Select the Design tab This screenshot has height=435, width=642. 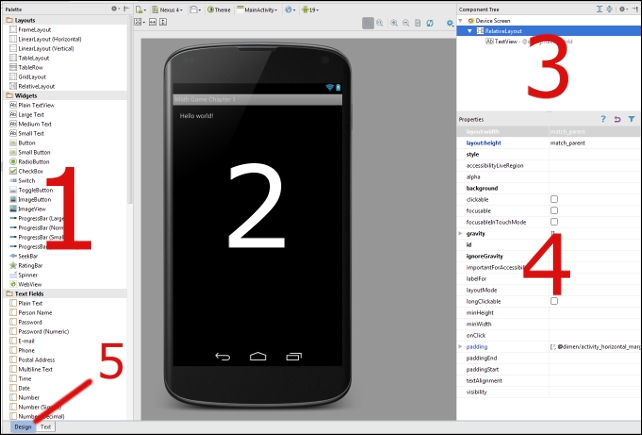click(x=22, y=427)
